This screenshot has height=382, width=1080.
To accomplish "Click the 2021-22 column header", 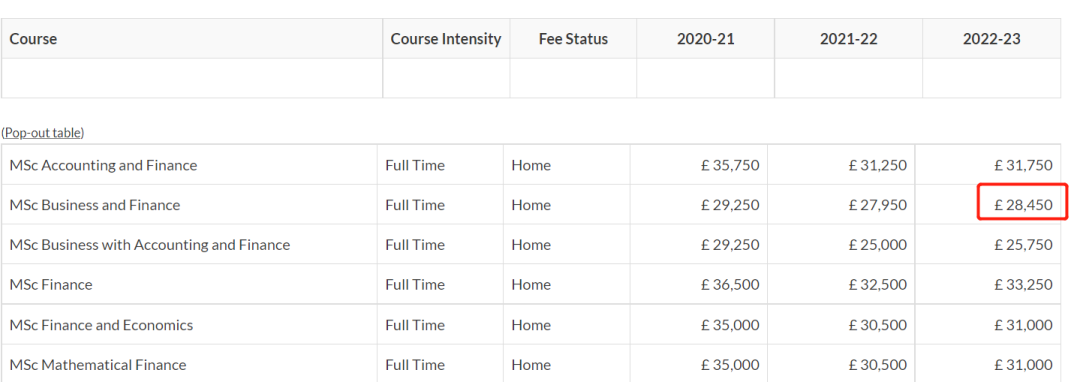I will coord(849,39).
